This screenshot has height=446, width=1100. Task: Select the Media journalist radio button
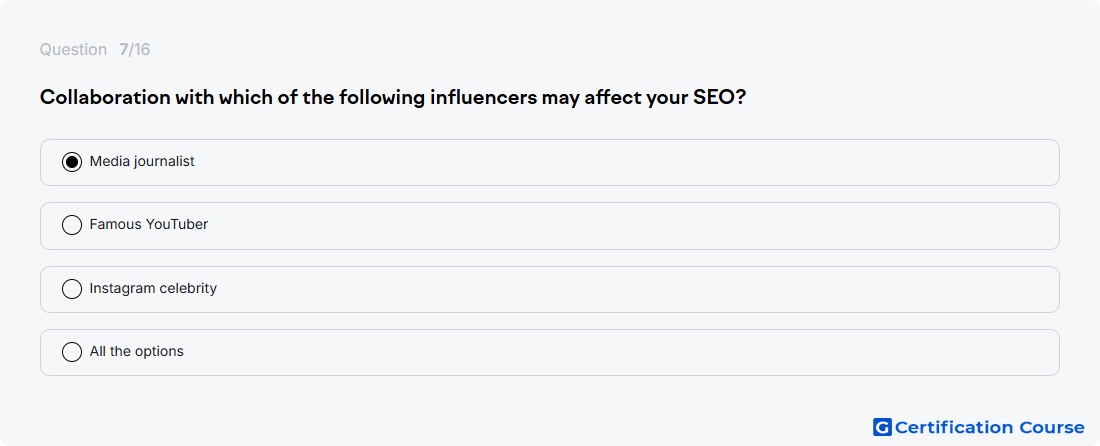click(72, 162)
